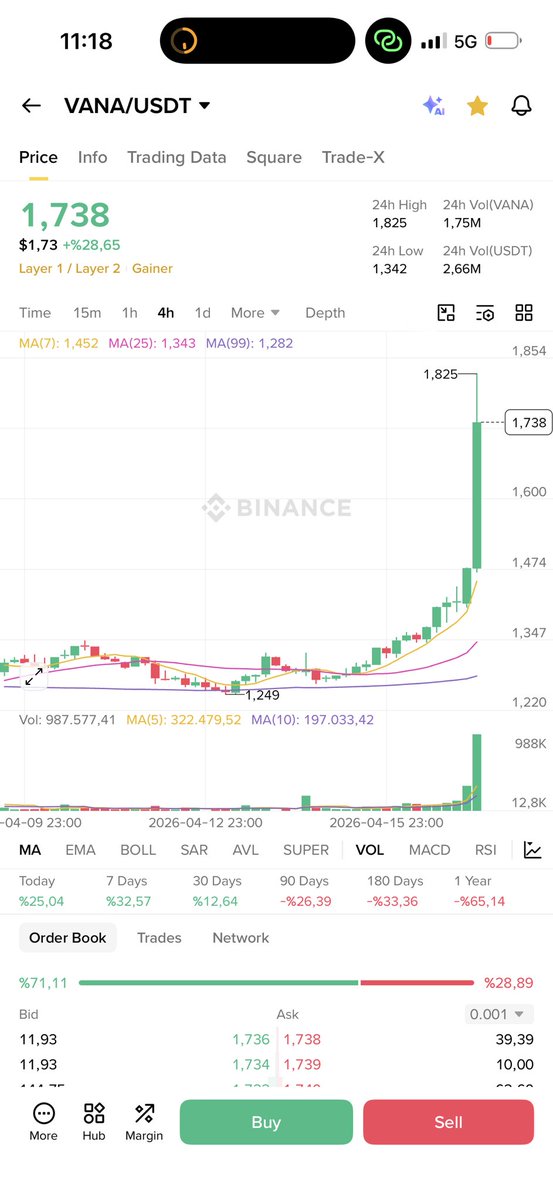Select the AVL indicator
553x1200 pixels.
246,850
